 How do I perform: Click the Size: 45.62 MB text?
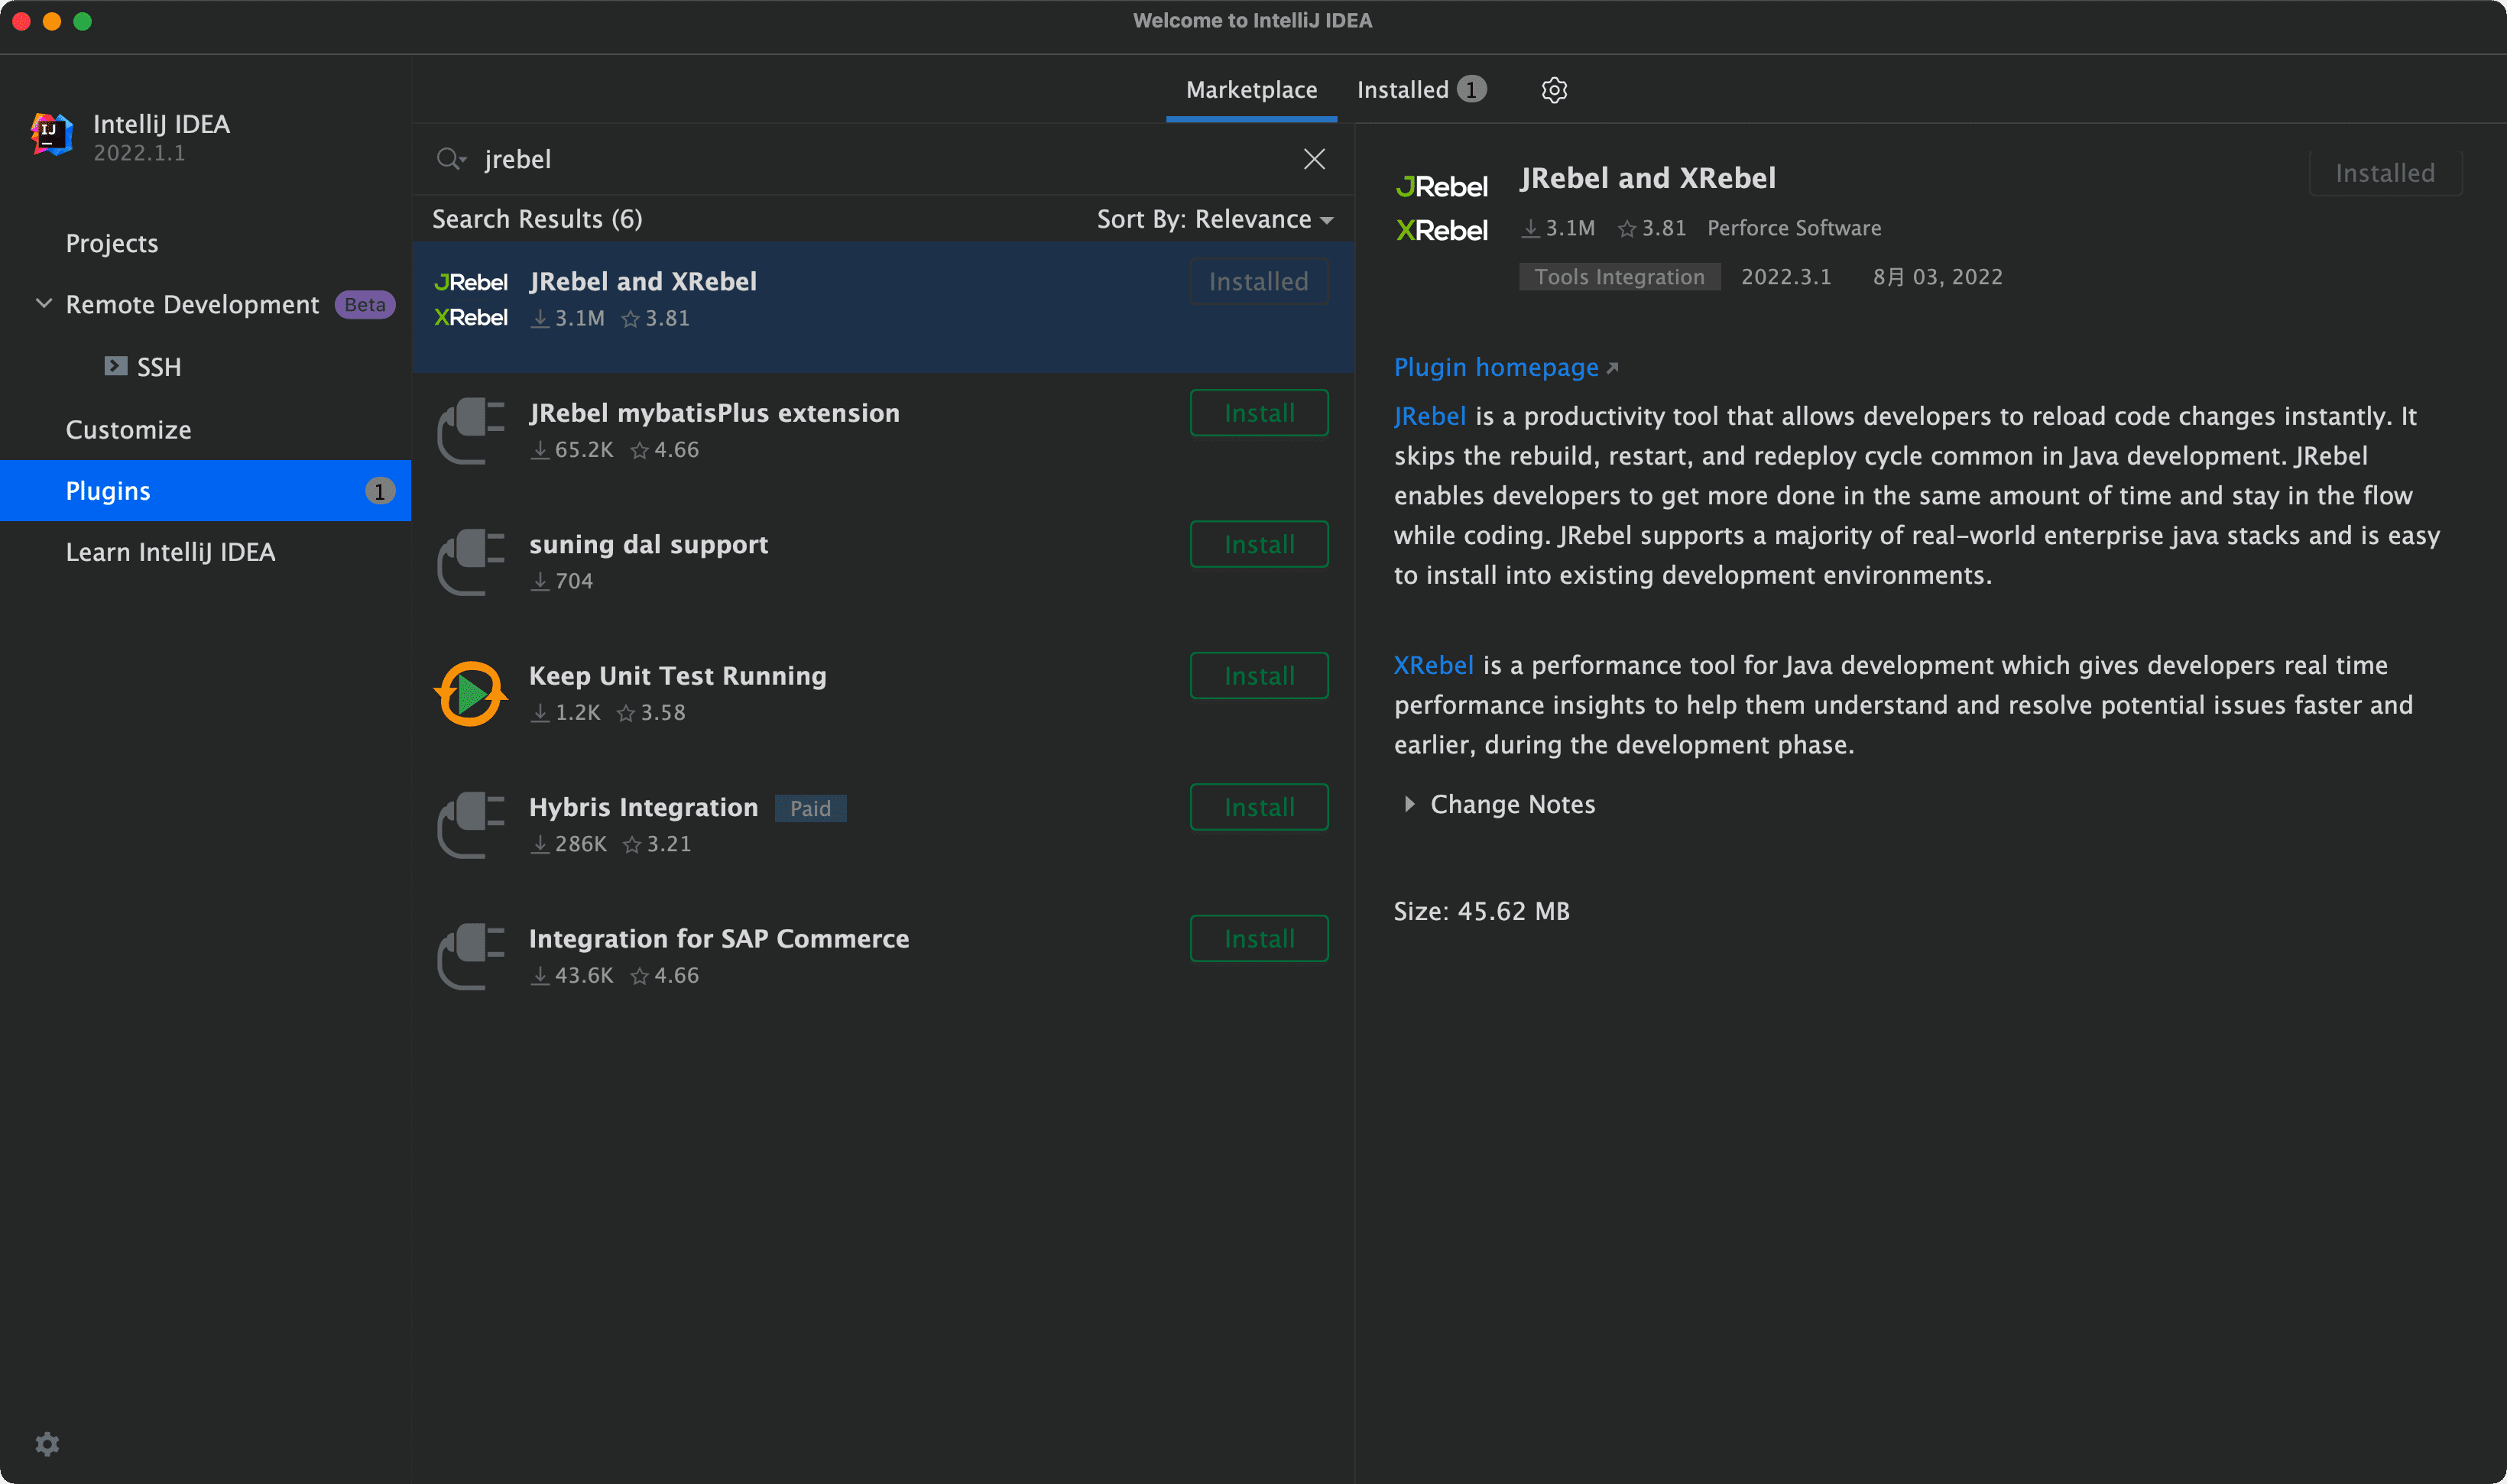coord(1482,911)
